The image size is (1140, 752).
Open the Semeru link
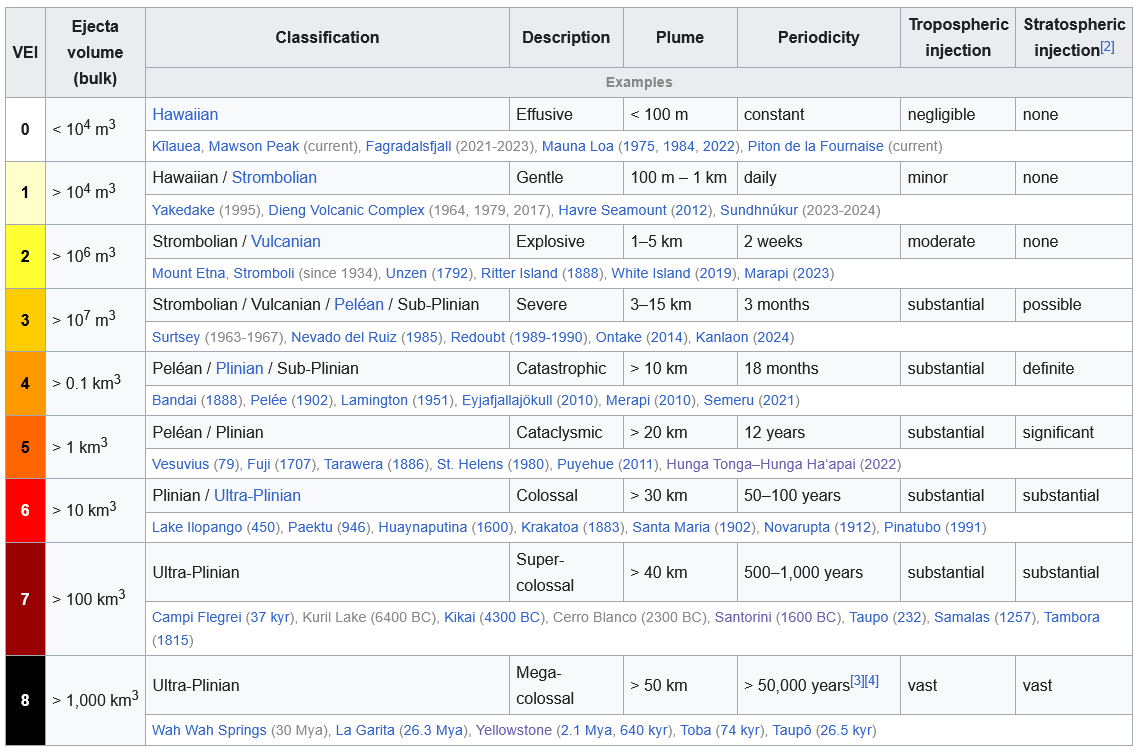pos(728,401)
